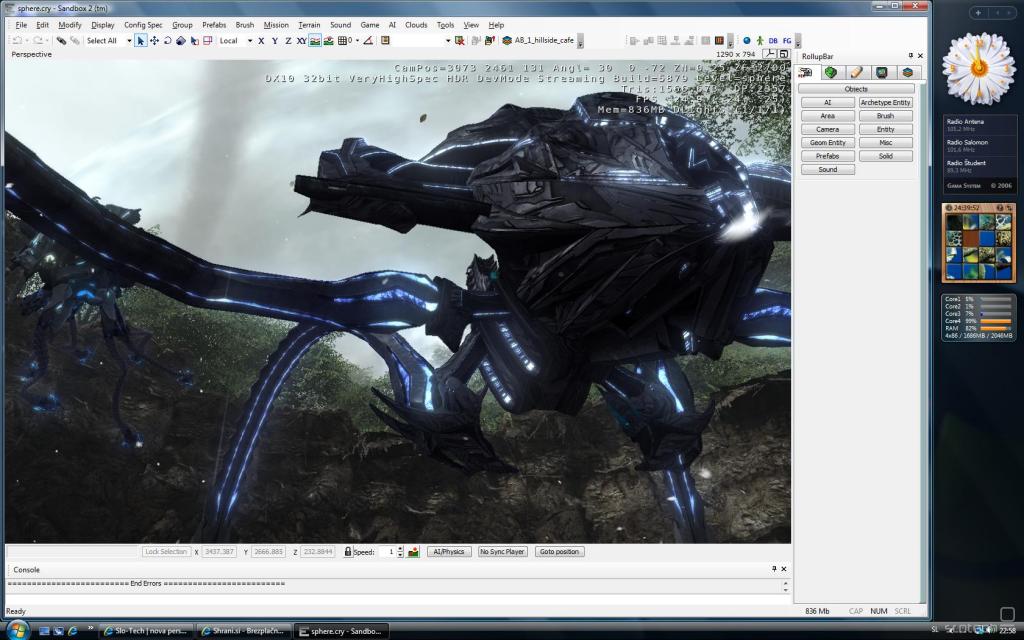Activate the Scale objects tool
Viewport: 1024px width, 640px height.
[181, 40]
